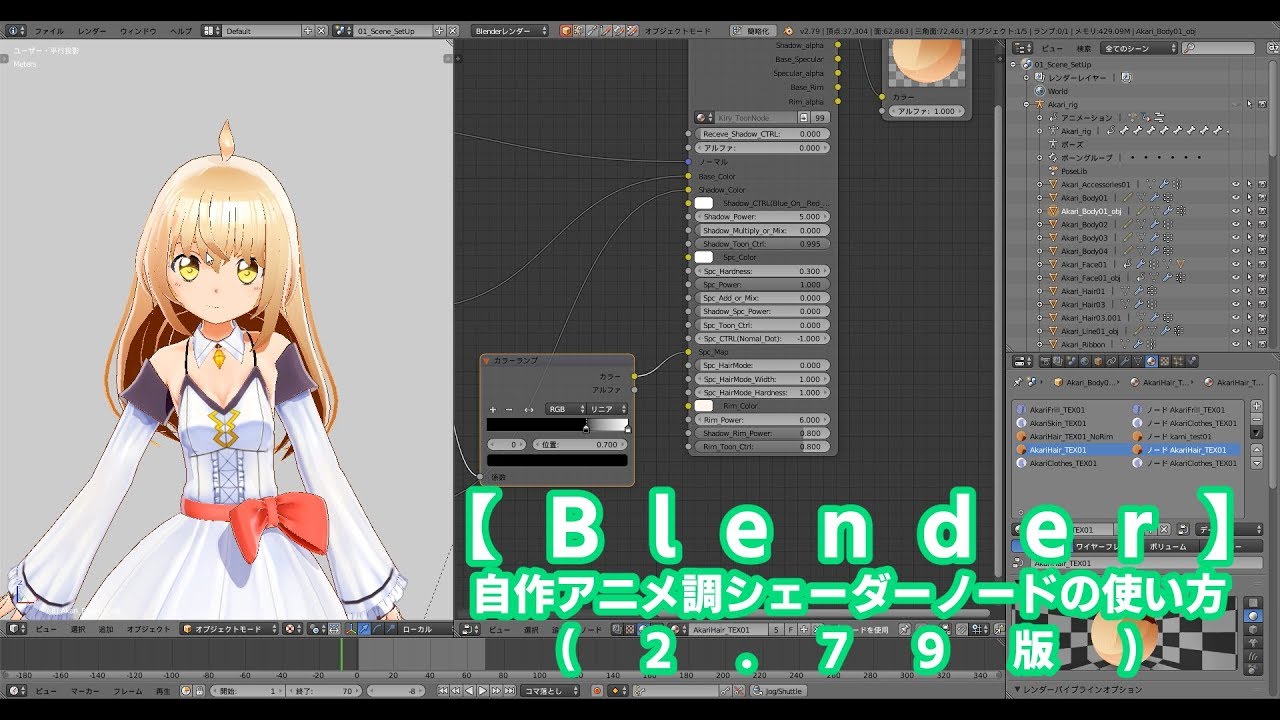Click the color ramp gradient bar
Screen dimensions: 1280x720
click(x=558, y=425)
